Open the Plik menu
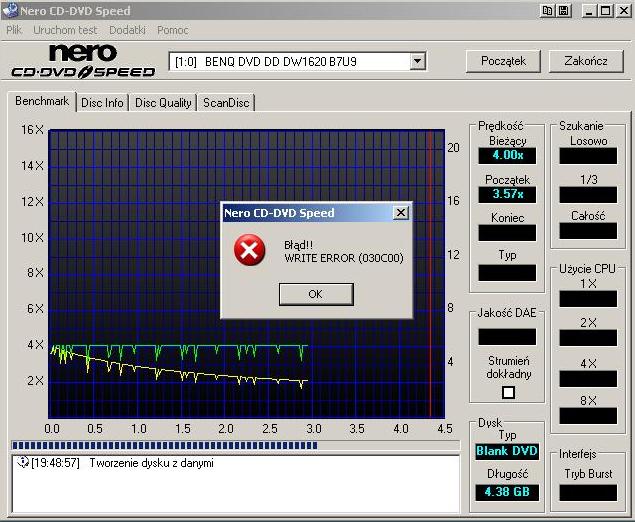Screen dimensions: 635x522 tap(14, 30)
